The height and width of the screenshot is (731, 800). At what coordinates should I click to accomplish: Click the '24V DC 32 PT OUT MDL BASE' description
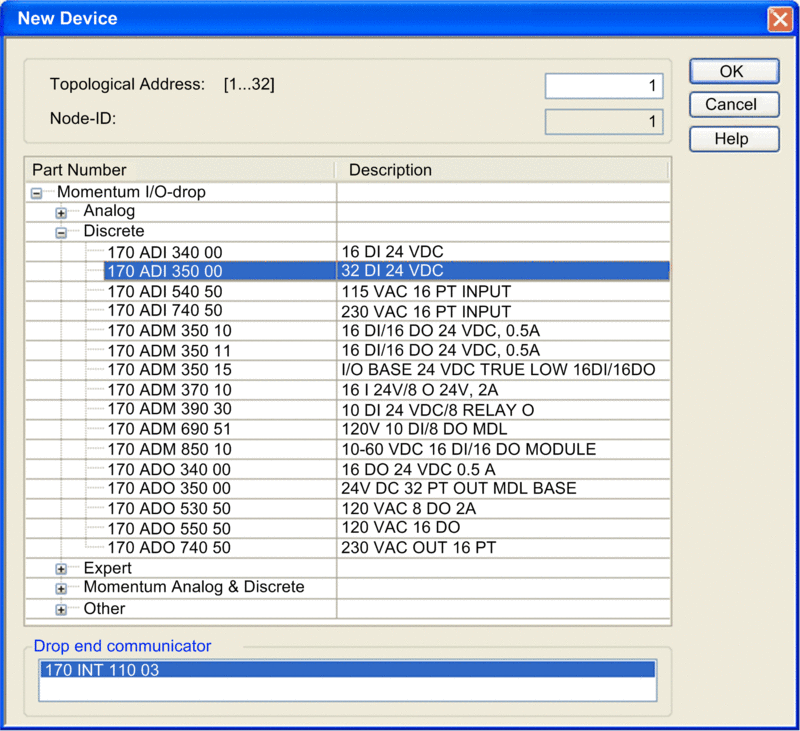(459, 488)
